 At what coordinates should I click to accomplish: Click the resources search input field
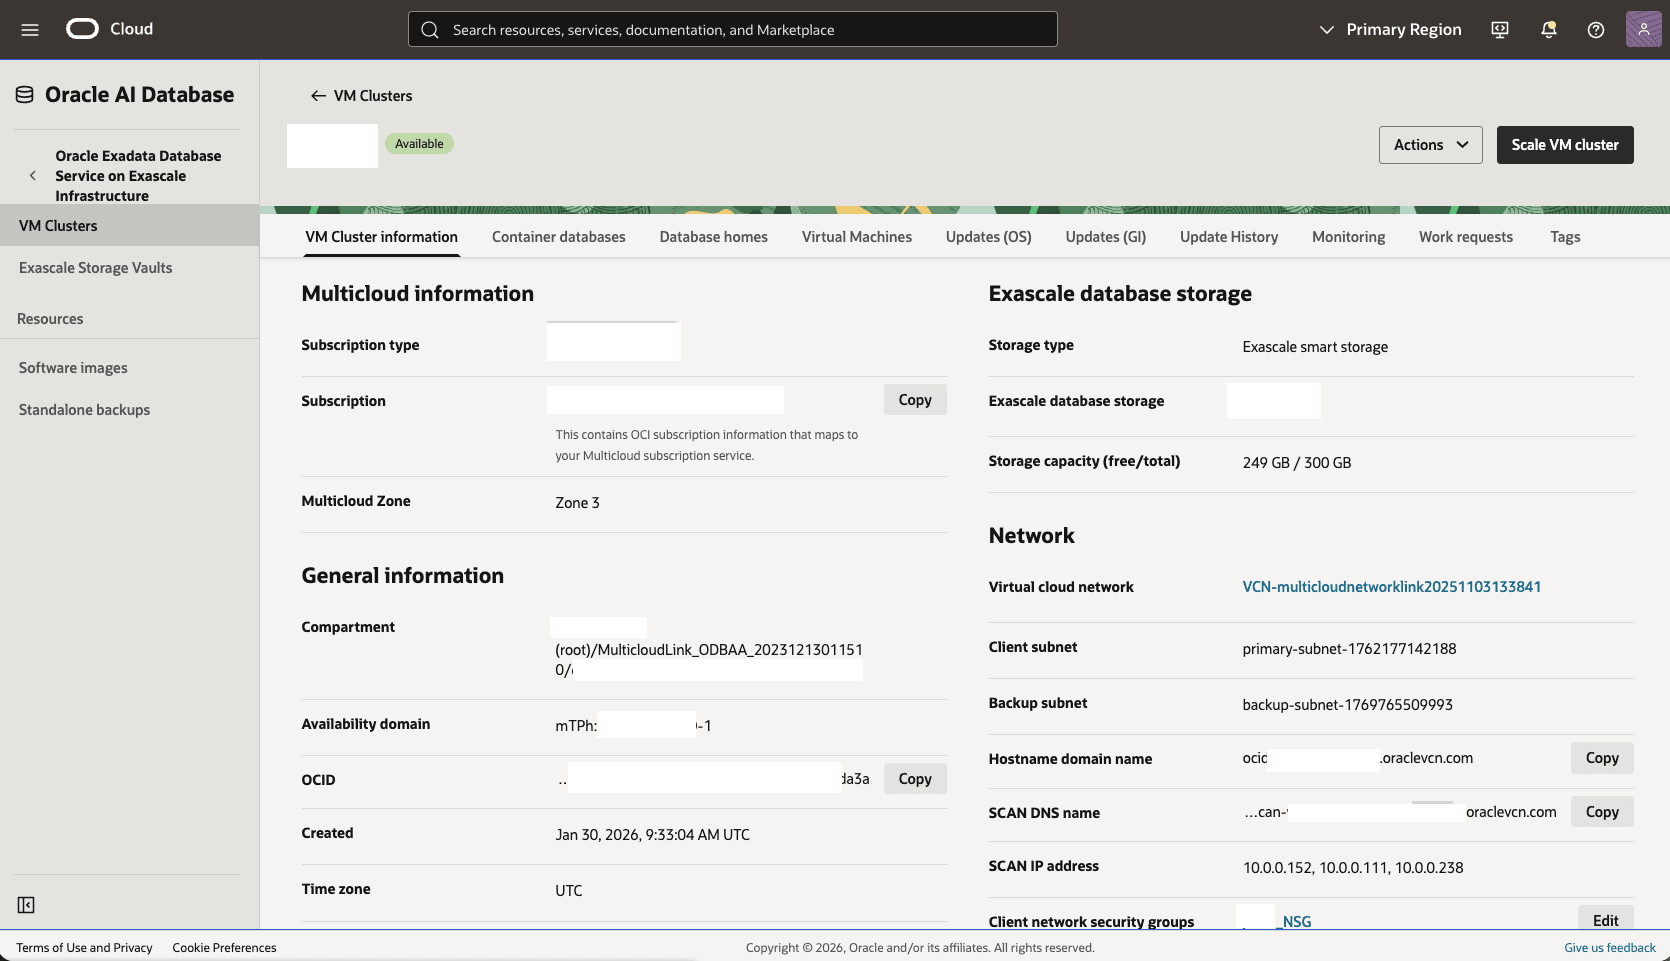[x=732, y=29]
